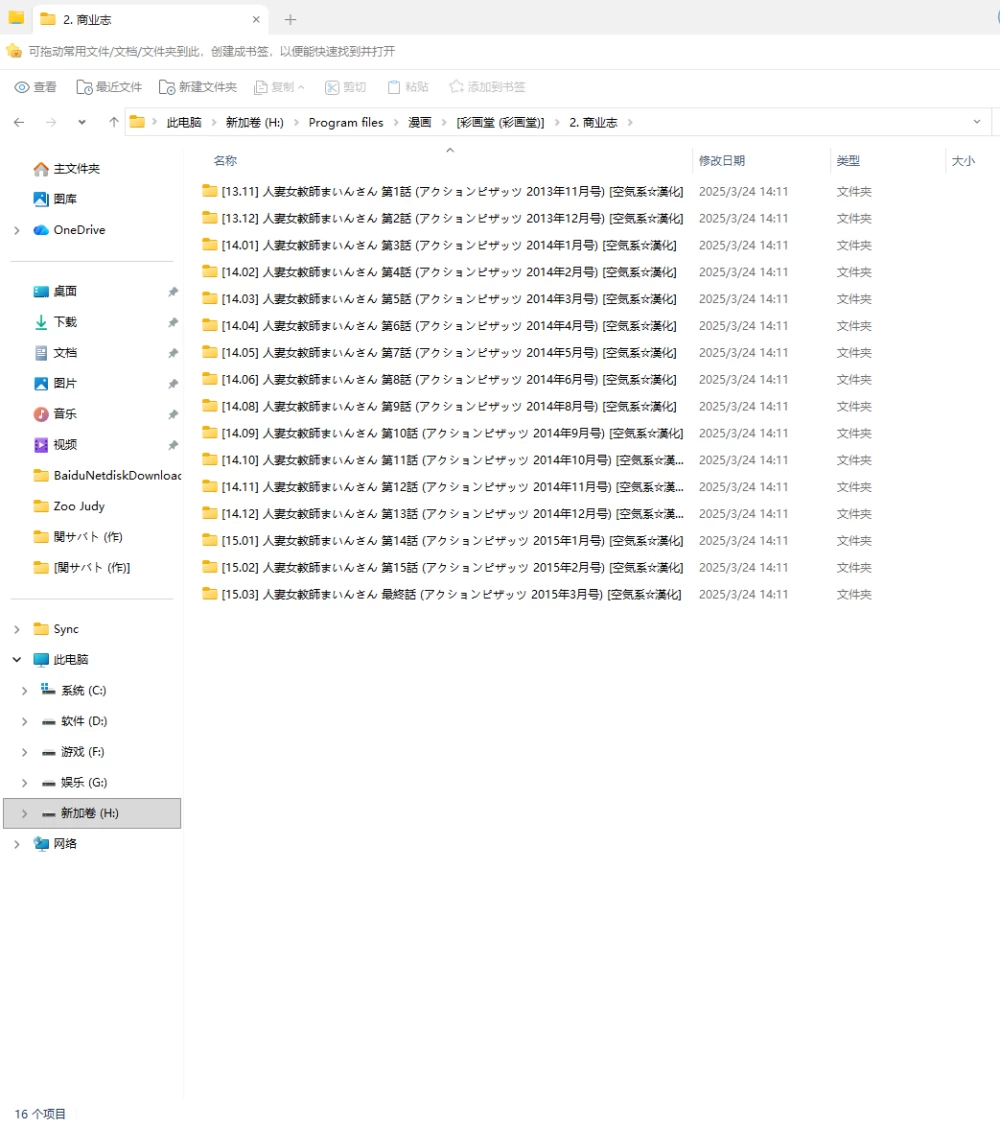Open 文档 documents quick access

click(55, 352)
